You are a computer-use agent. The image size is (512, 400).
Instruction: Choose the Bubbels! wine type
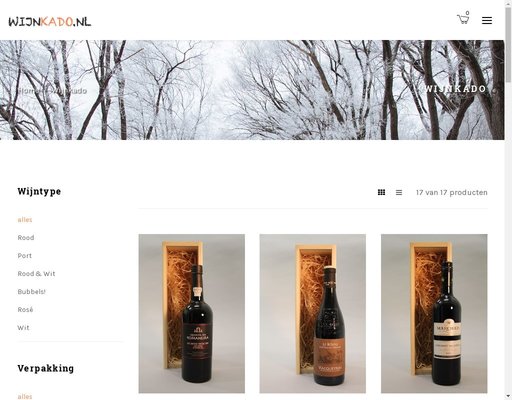pyautogui.click(x=31, y=292)
